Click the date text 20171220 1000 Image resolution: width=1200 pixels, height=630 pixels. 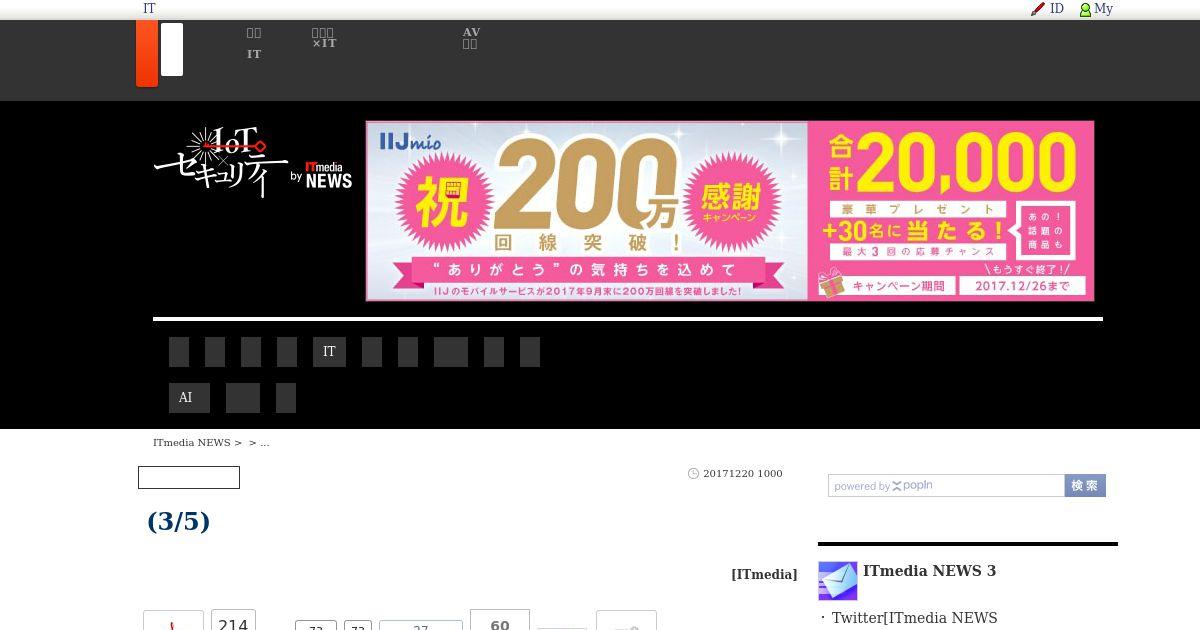click(x=743, y=474)
